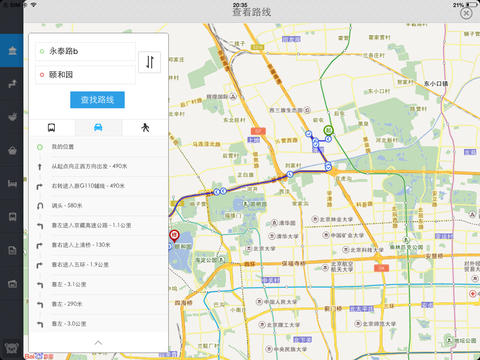Tap 北京科技大学 on the map

pos(363,249)
